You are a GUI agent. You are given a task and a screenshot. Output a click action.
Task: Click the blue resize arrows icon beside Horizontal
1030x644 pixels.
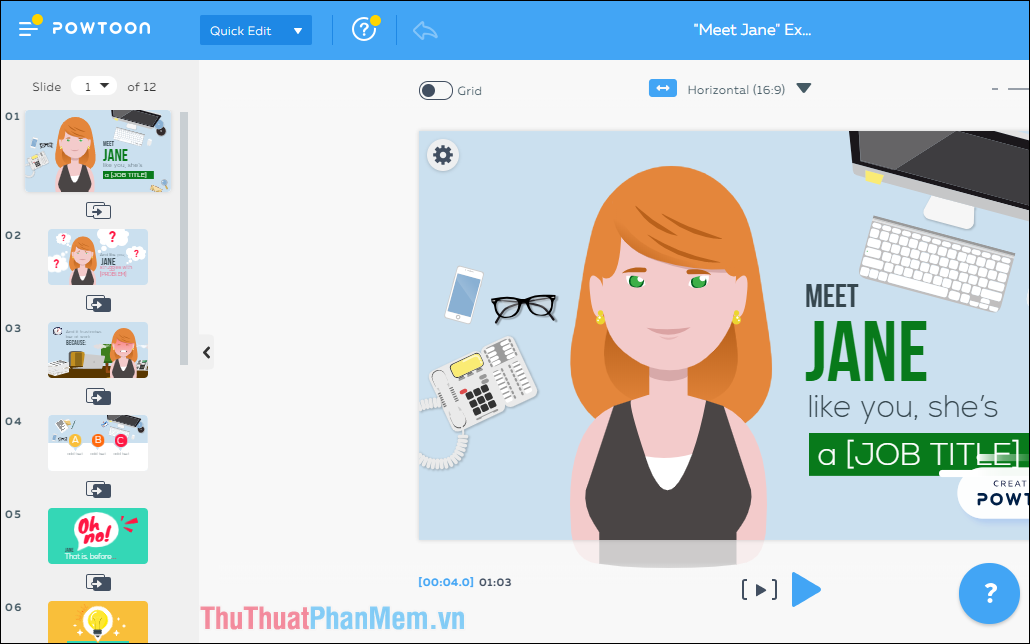[663, 89]
